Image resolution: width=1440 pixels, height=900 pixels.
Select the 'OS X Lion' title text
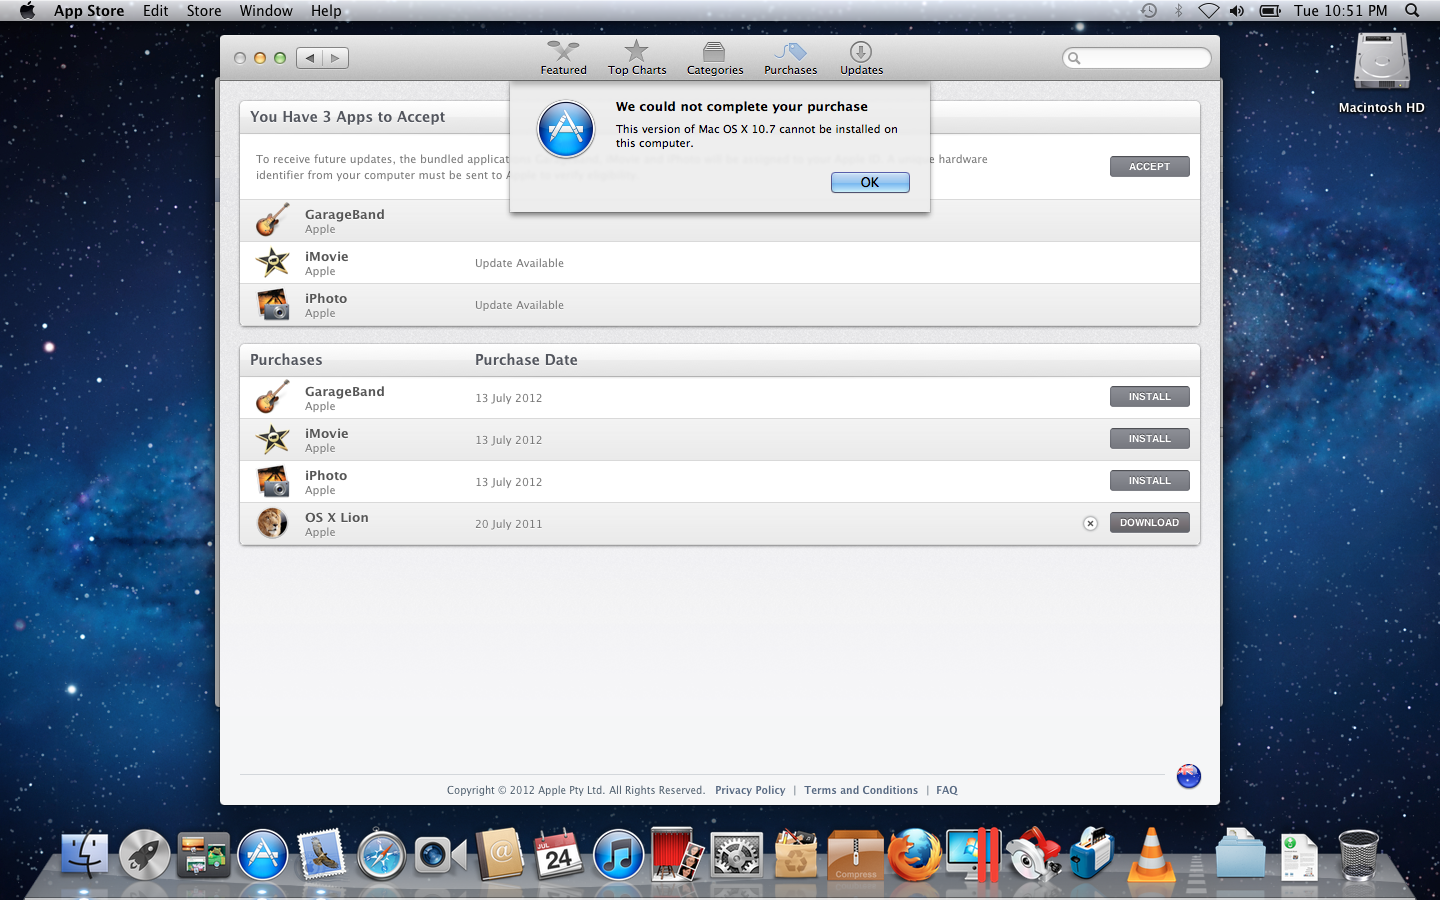pyautogui.click(x=337, y=517)
